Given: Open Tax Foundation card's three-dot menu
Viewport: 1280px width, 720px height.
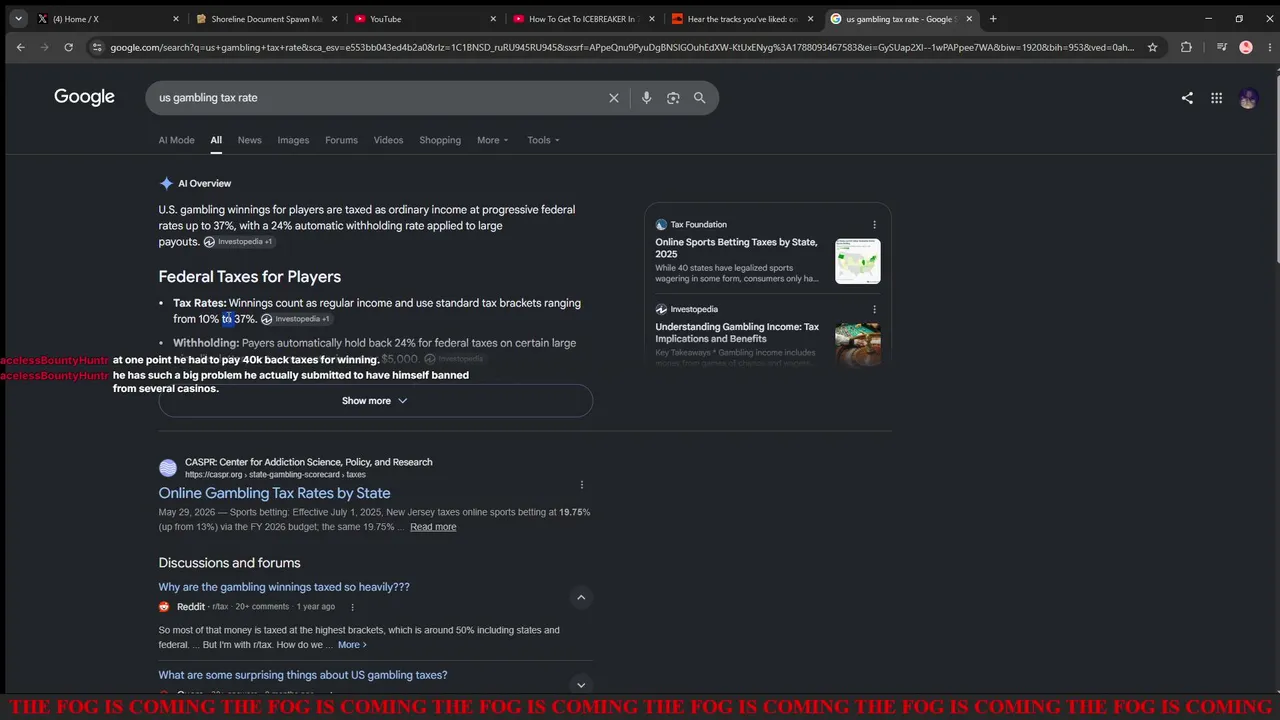Looking at the screenshot, I should pos(874,225).
